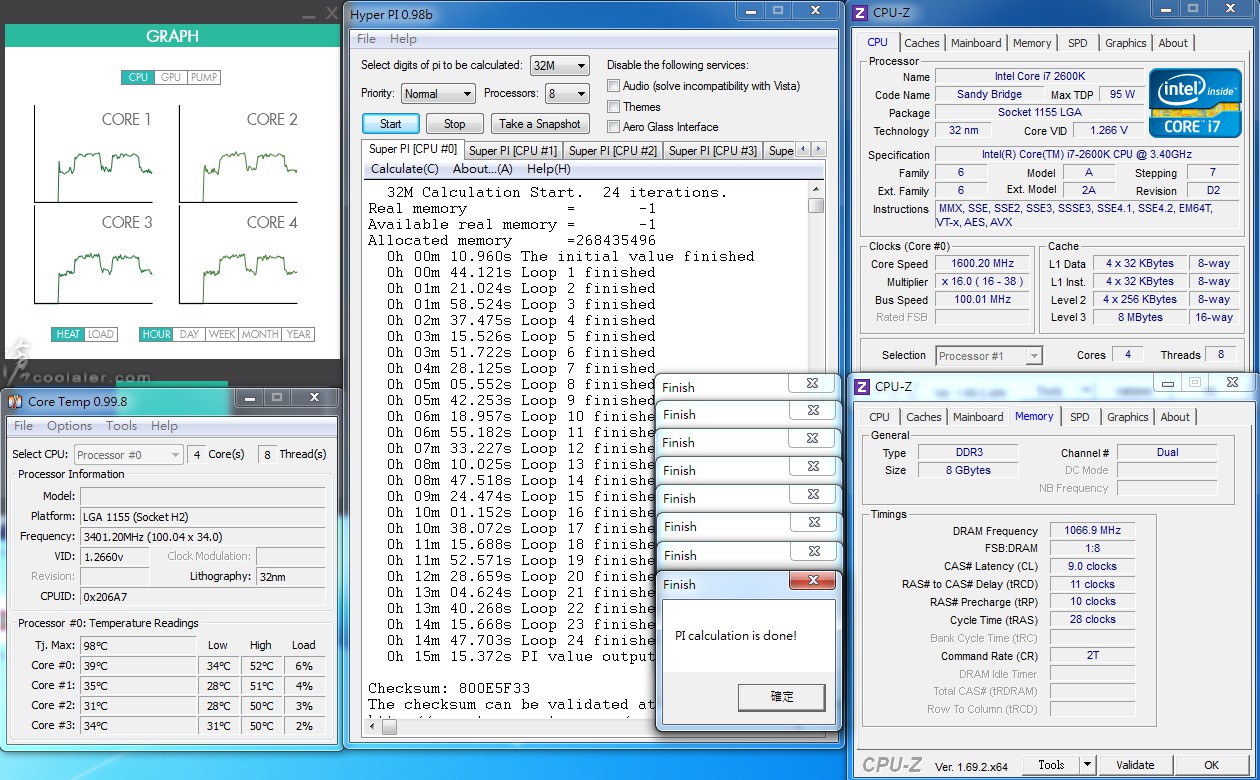Viewport: 1260px width, 780px height.
Task: Click Hyper PI horizontal scrollbar thumb
Action: [389, 727]
